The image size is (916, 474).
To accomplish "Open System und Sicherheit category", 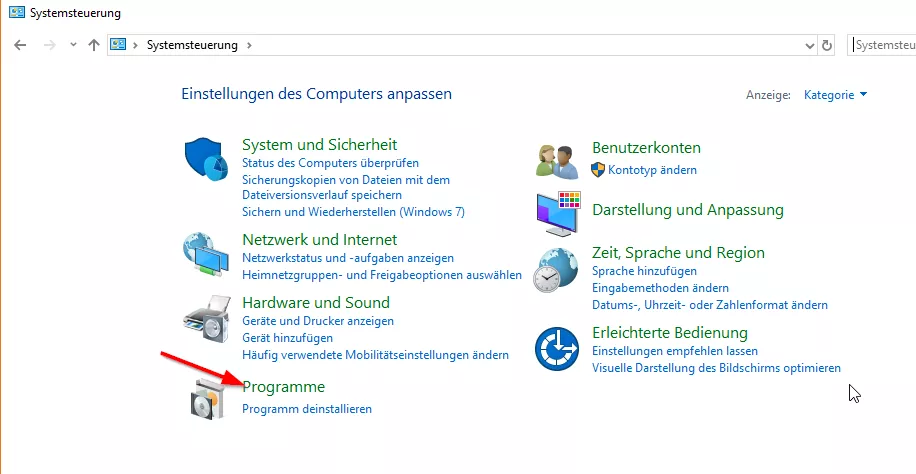I will coord(320,144).
